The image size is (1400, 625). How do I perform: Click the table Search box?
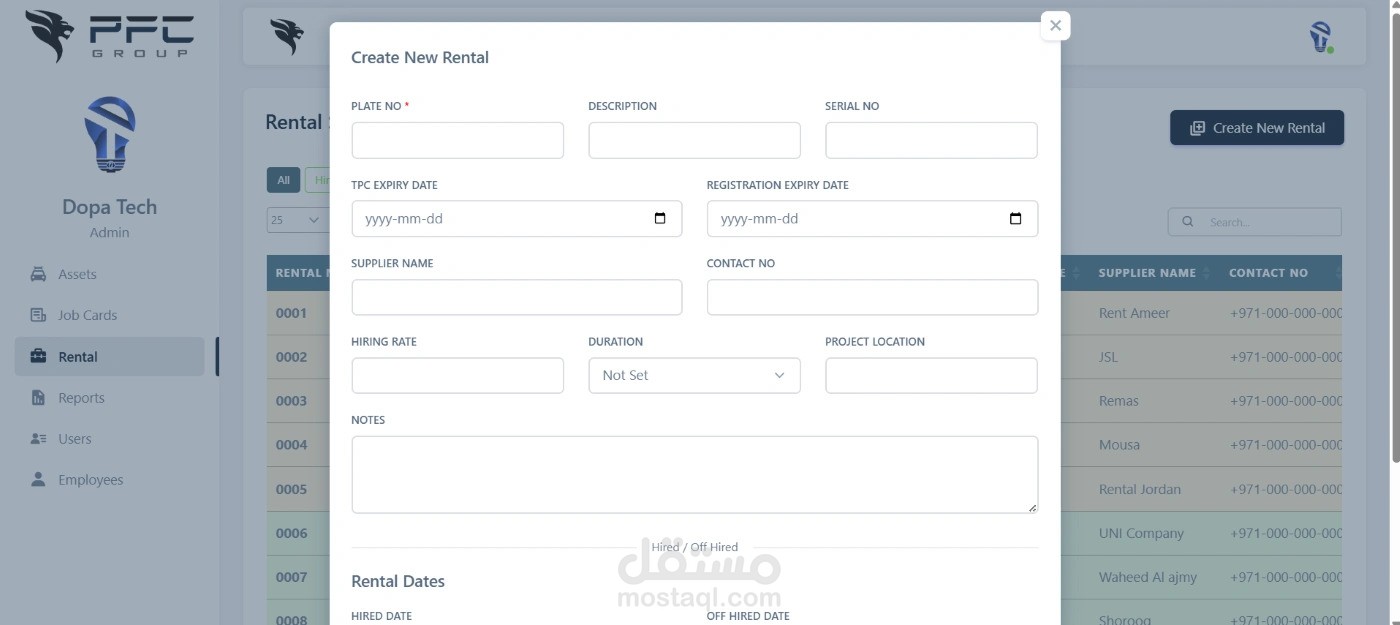pos(1254,222)
